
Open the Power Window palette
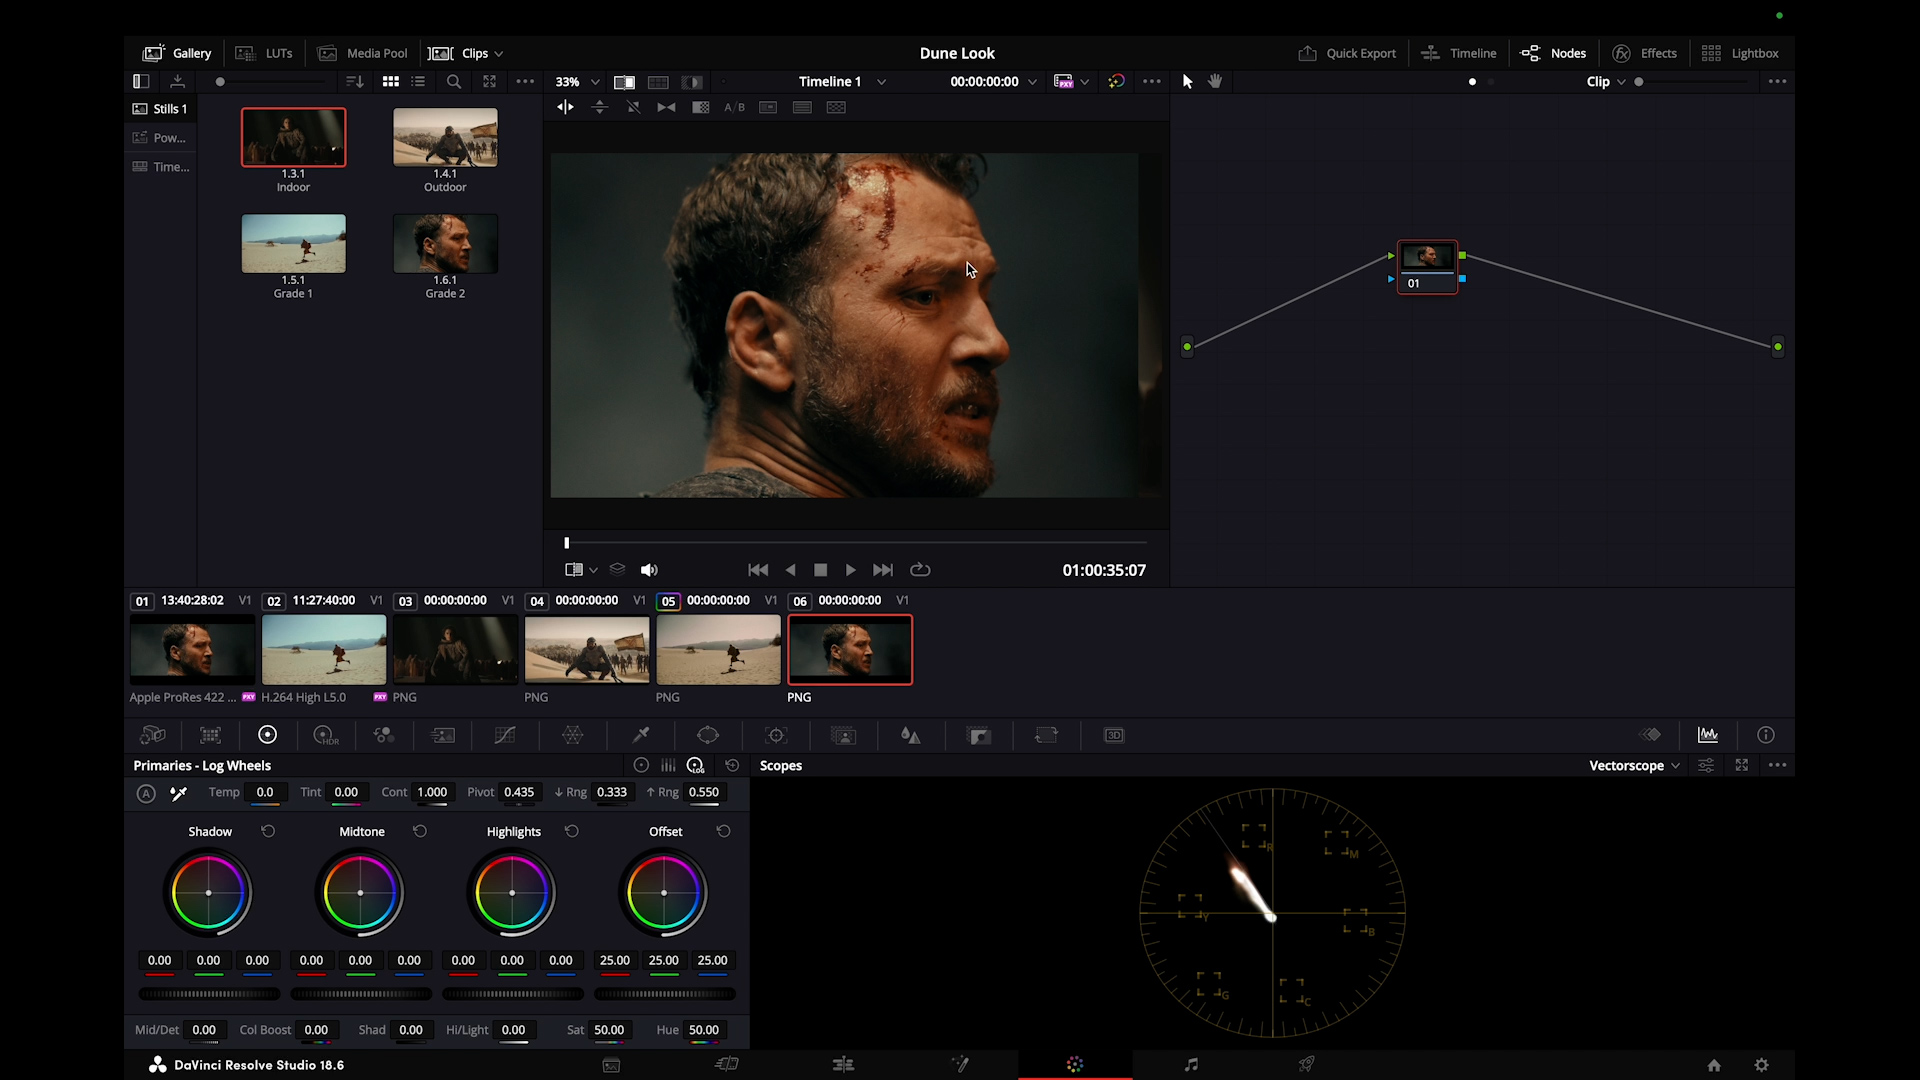click(x=708, y=735)
